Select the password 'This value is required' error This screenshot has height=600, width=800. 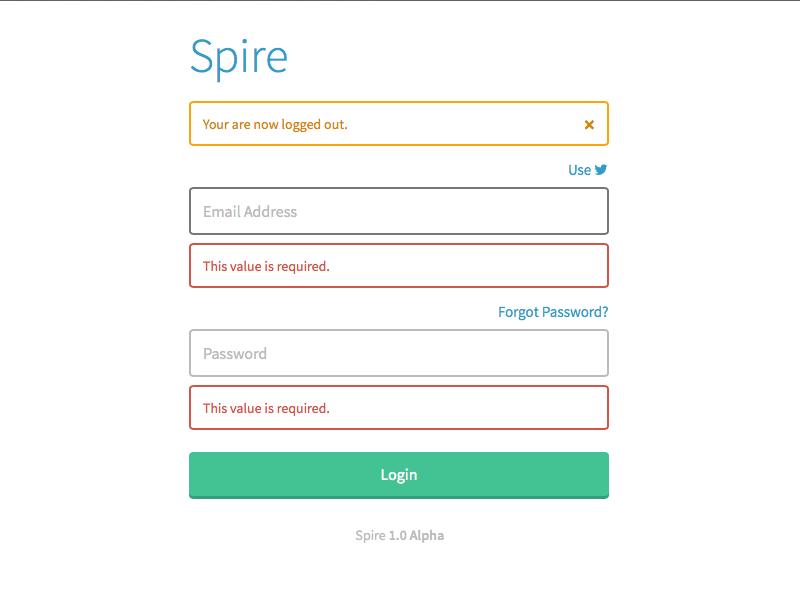(x=266, y=408)
